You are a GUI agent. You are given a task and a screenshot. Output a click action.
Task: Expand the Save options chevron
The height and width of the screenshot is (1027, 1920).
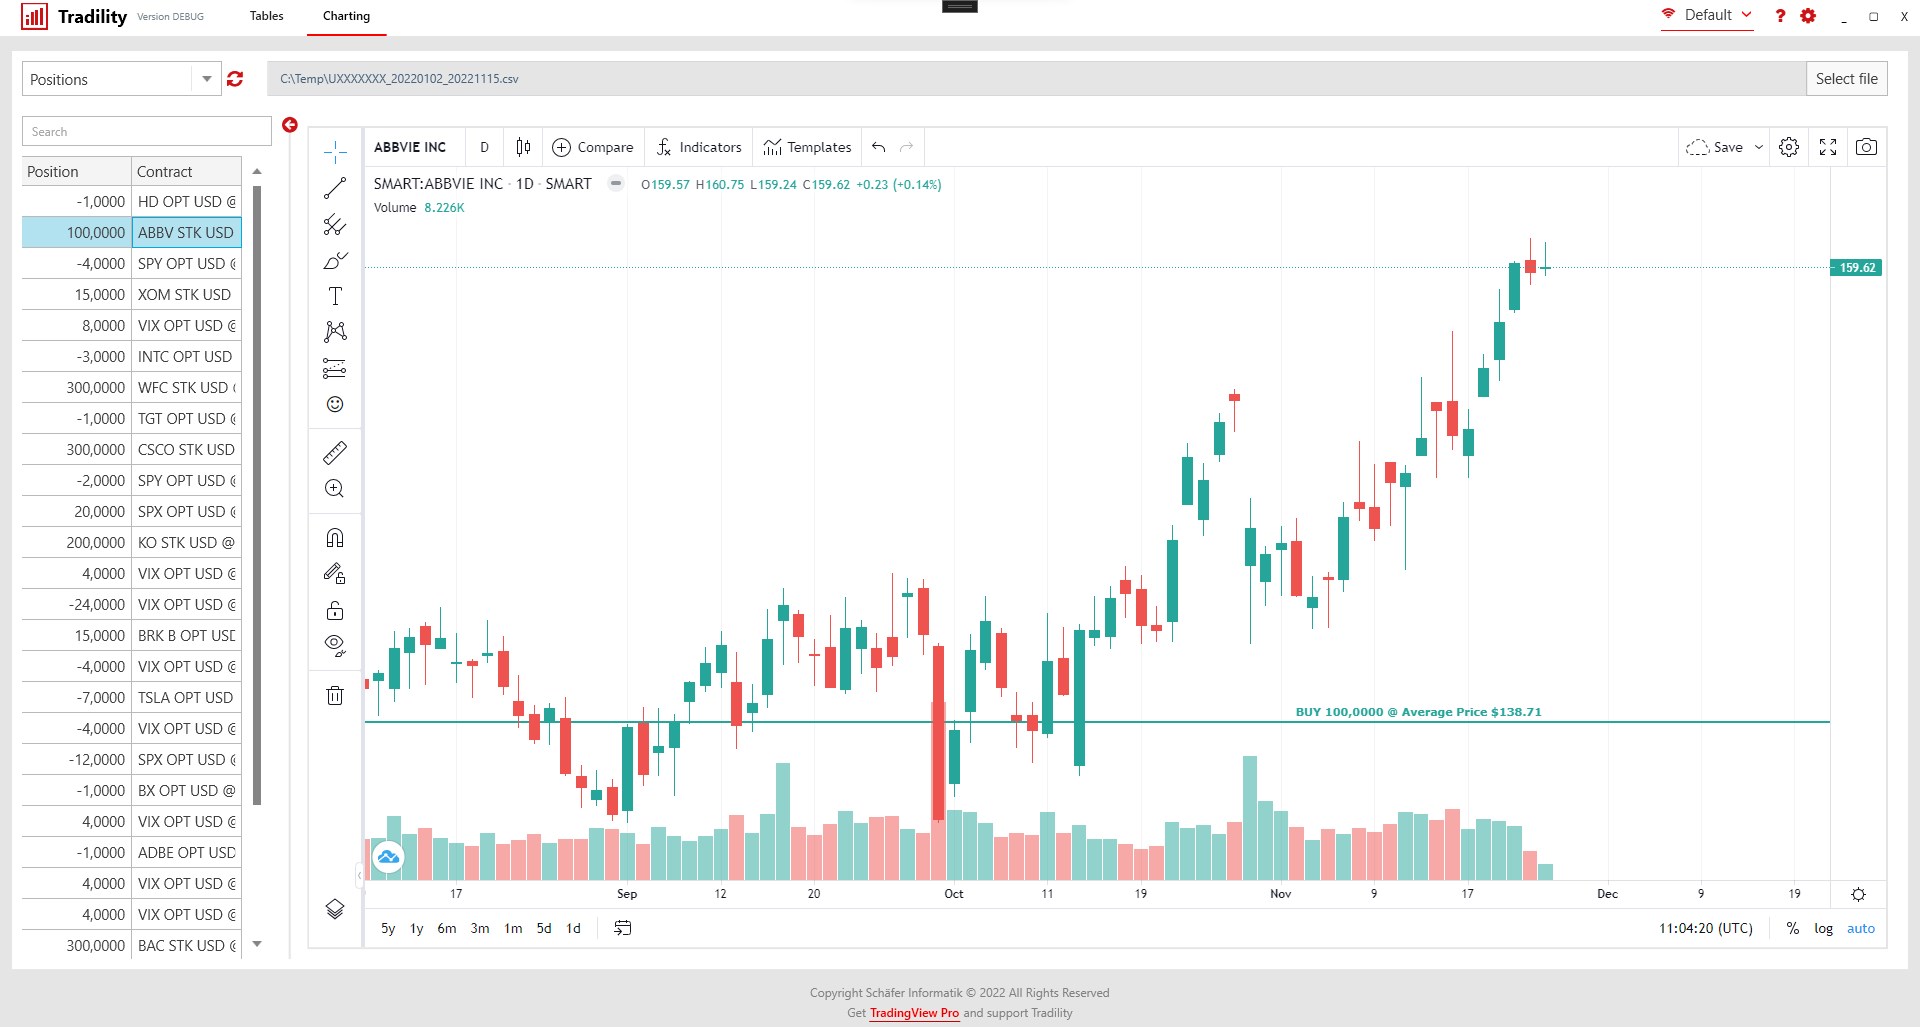point(1758,147)
